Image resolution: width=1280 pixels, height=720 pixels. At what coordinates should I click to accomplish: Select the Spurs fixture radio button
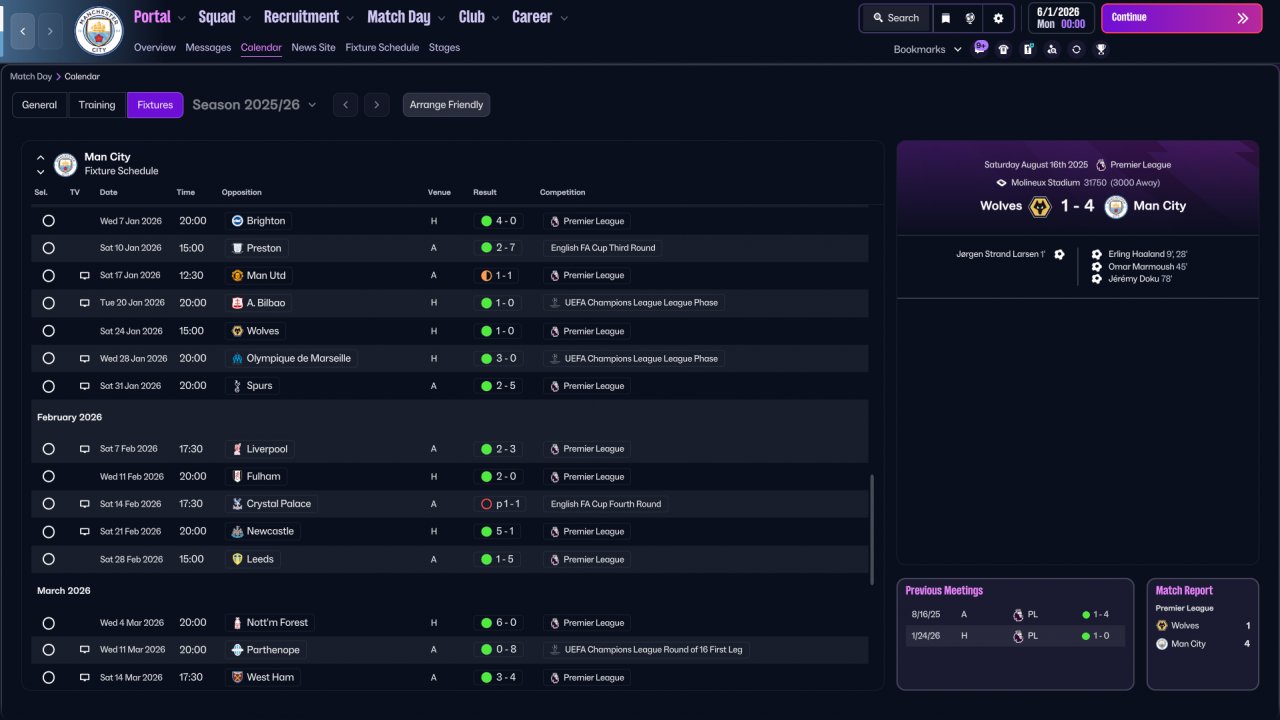[x=48, y=386]
